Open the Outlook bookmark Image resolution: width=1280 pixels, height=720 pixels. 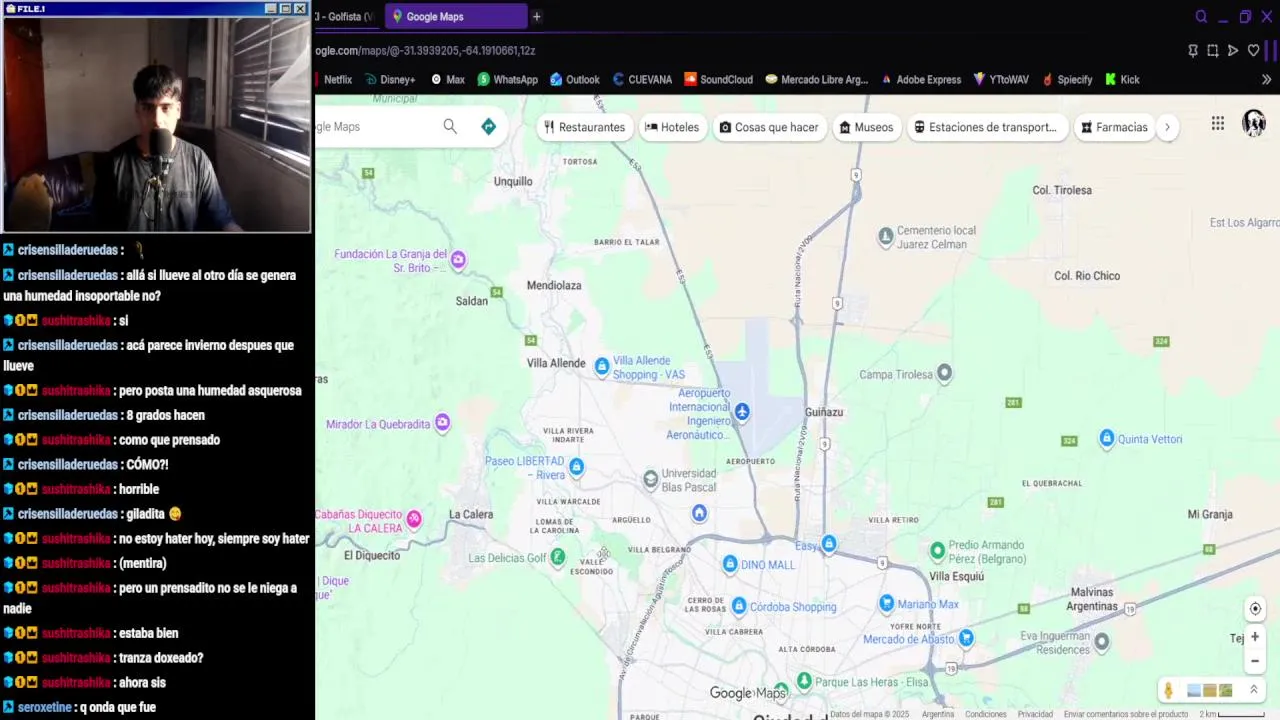coord(574,79)
